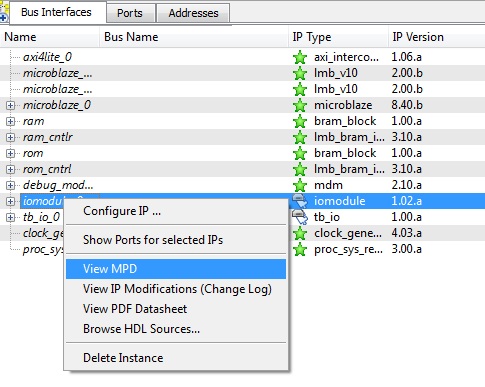Viewport: 485px width, 387px height.
Task: Open the Addresses tab
Action: click(x=193, y=13)
